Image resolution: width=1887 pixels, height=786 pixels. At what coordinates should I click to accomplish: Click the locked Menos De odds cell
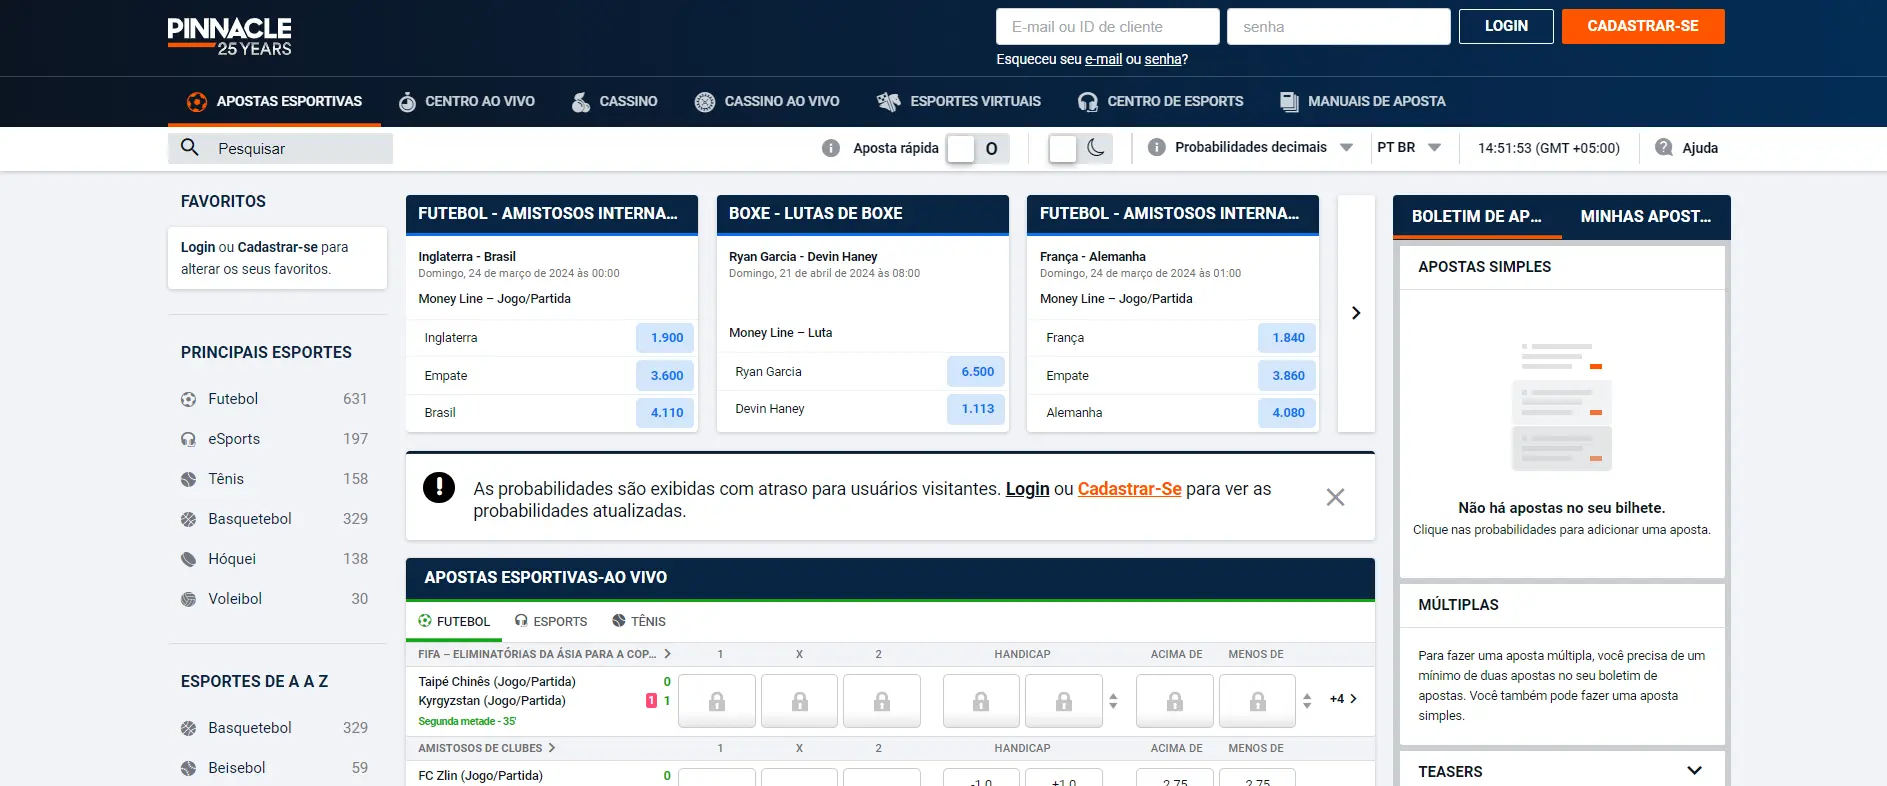1257,701
